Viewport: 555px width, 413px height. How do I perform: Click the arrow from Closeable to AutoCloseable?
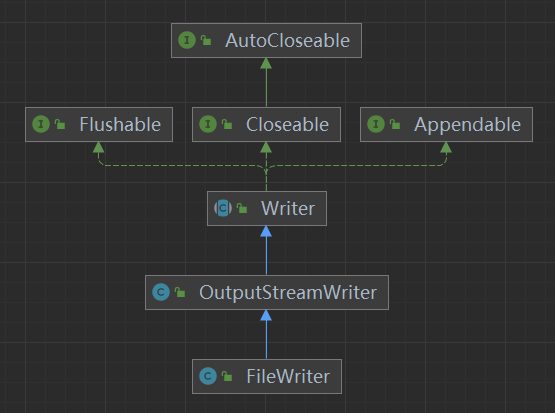[266, 82]
